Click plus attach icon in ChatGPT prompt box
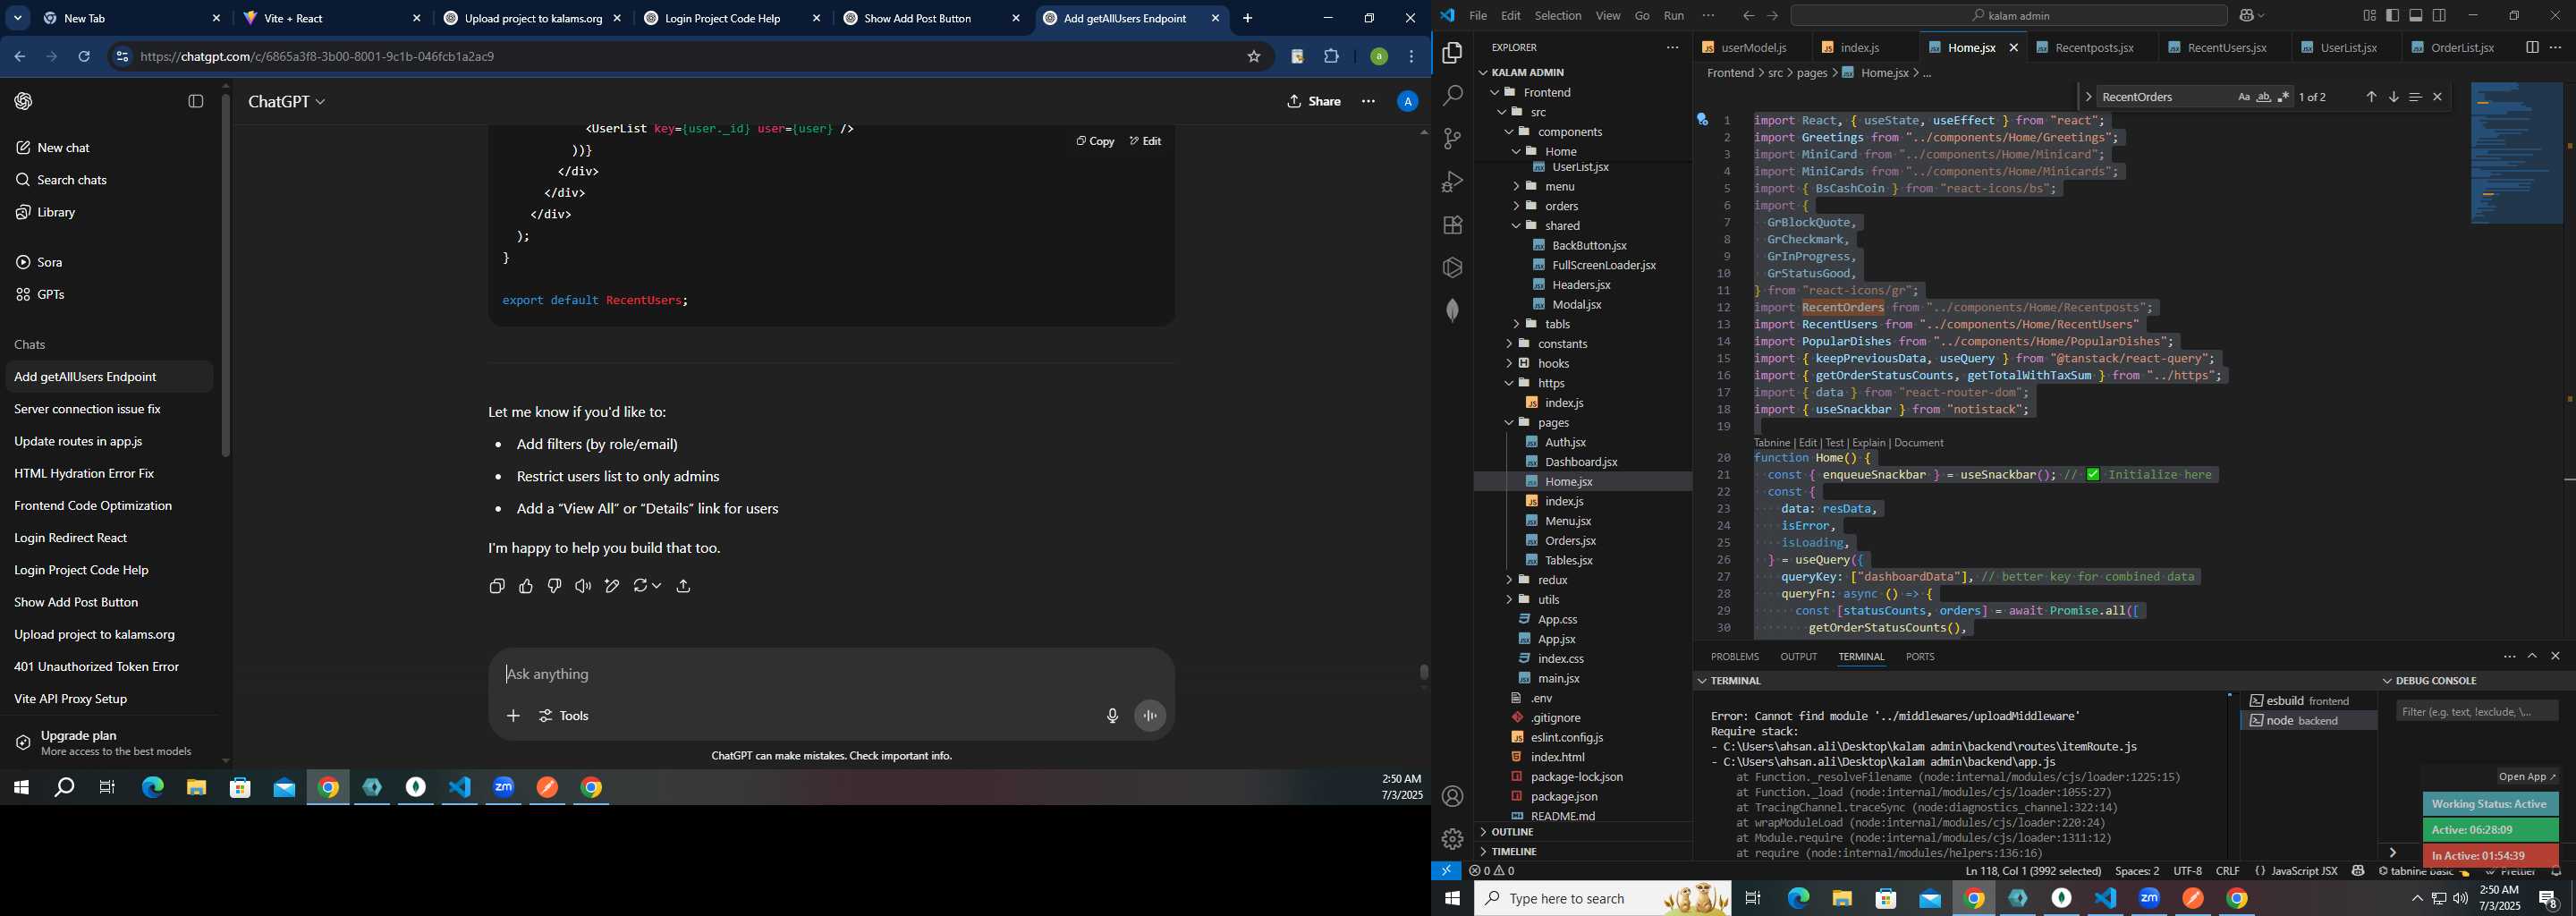2576x916 pixels. click(513, 716)
